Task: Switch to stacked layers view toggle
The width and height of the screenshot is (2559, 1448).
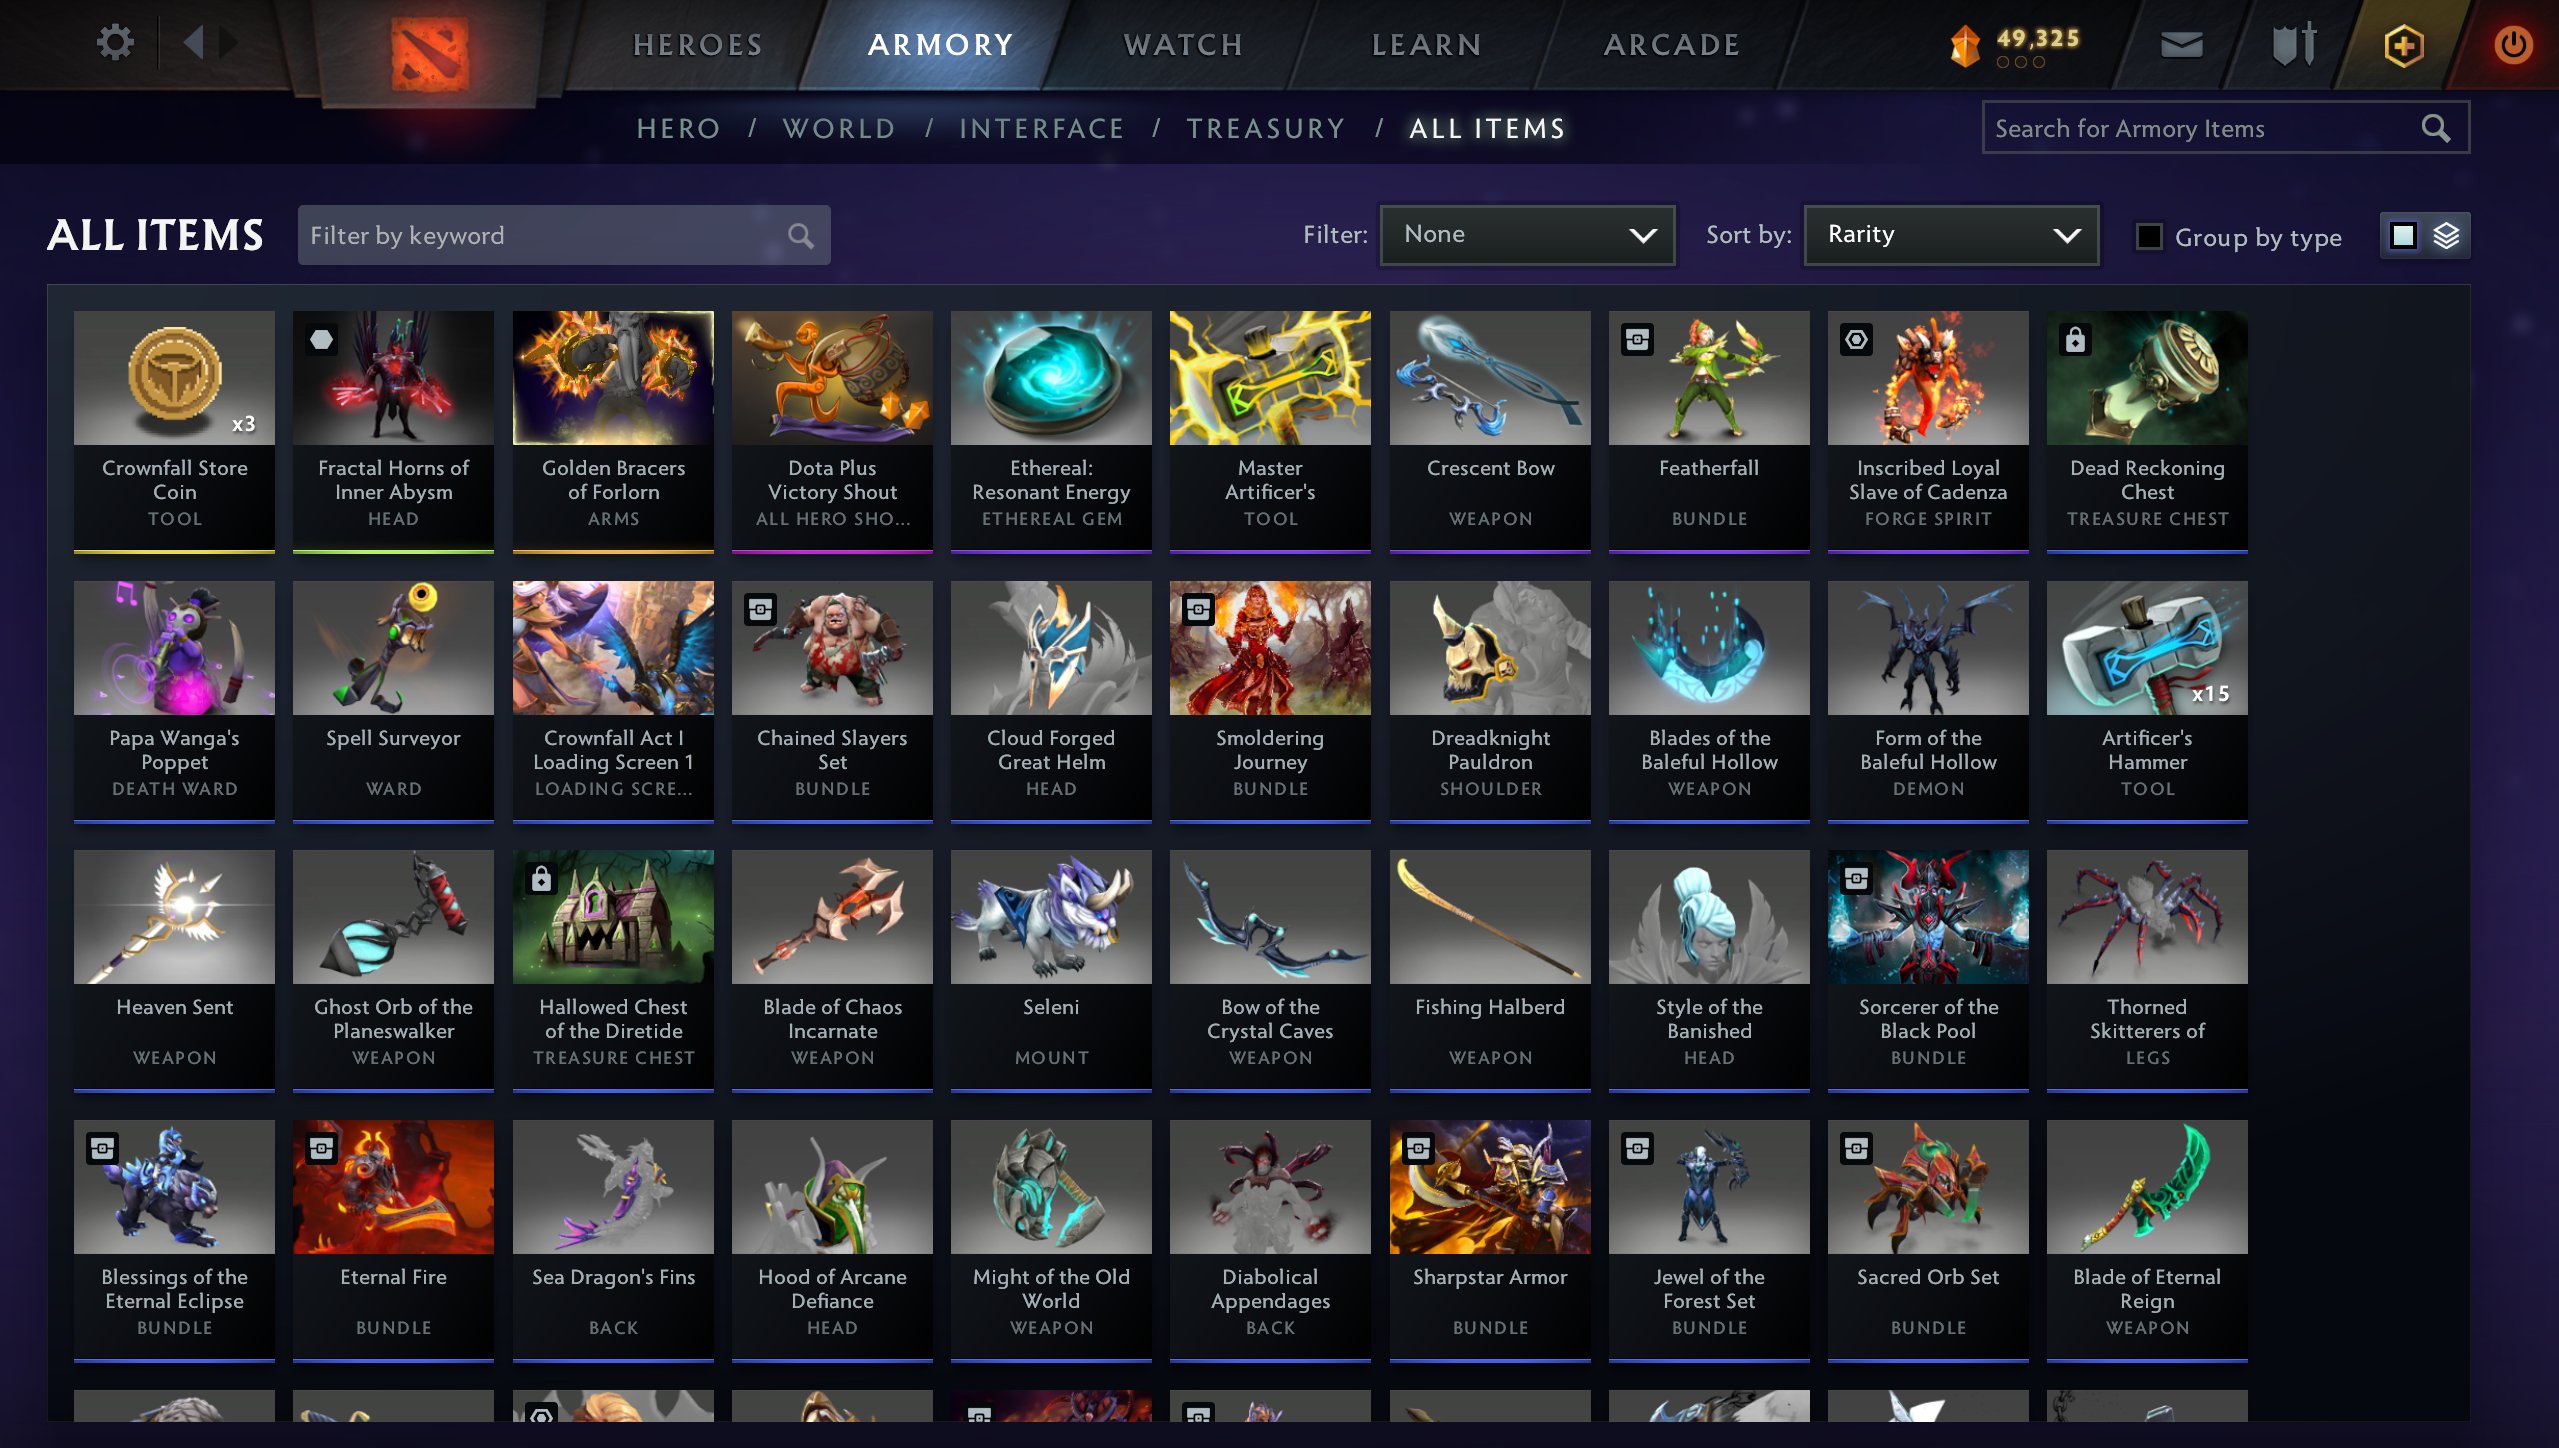Action: pyautogui.click(x=2446, y=236)
